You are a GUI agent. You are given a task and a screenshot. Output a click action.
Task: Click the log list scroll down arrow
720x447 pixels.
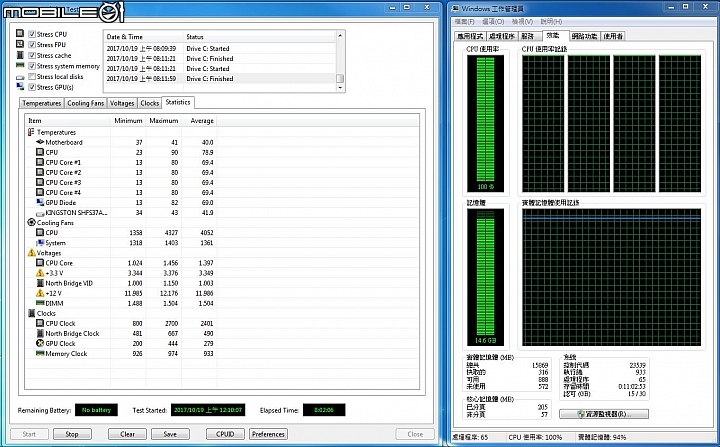[340, 87]
